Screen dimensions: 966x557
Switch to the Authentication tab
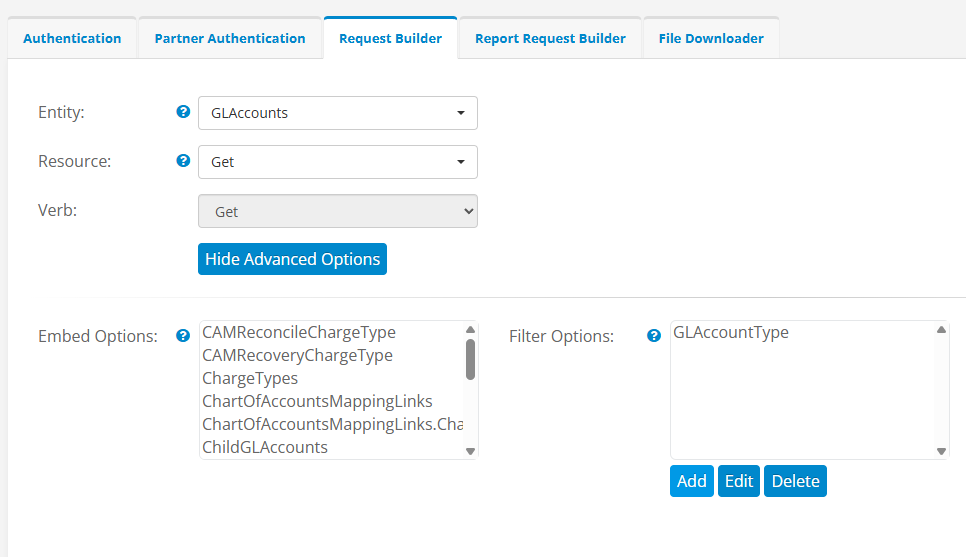72,39
